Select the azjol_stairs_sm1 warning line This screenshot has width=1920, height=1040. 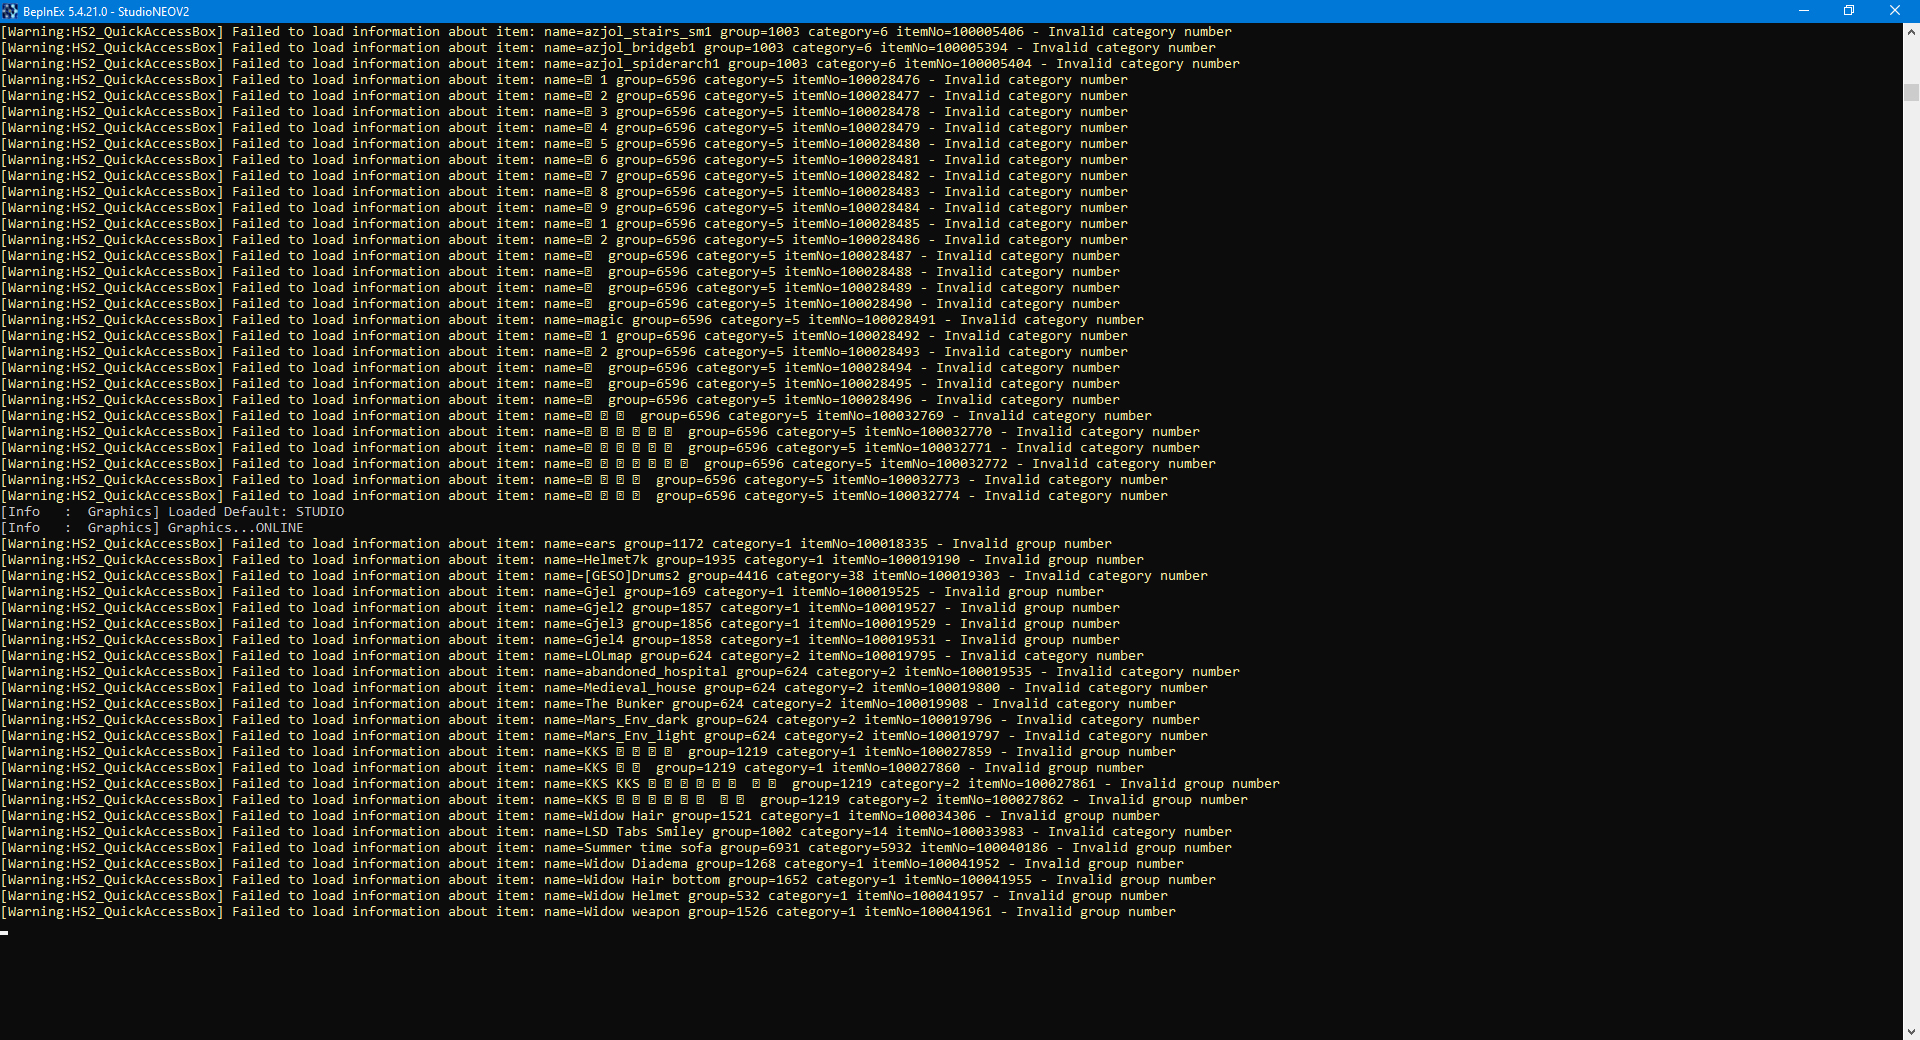coord(616,32)
